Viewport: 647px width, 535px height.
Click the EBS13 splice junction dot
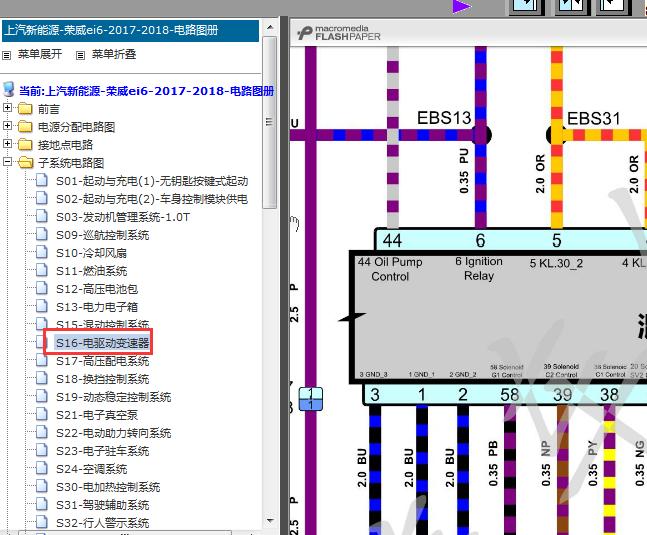click(481, 135)
